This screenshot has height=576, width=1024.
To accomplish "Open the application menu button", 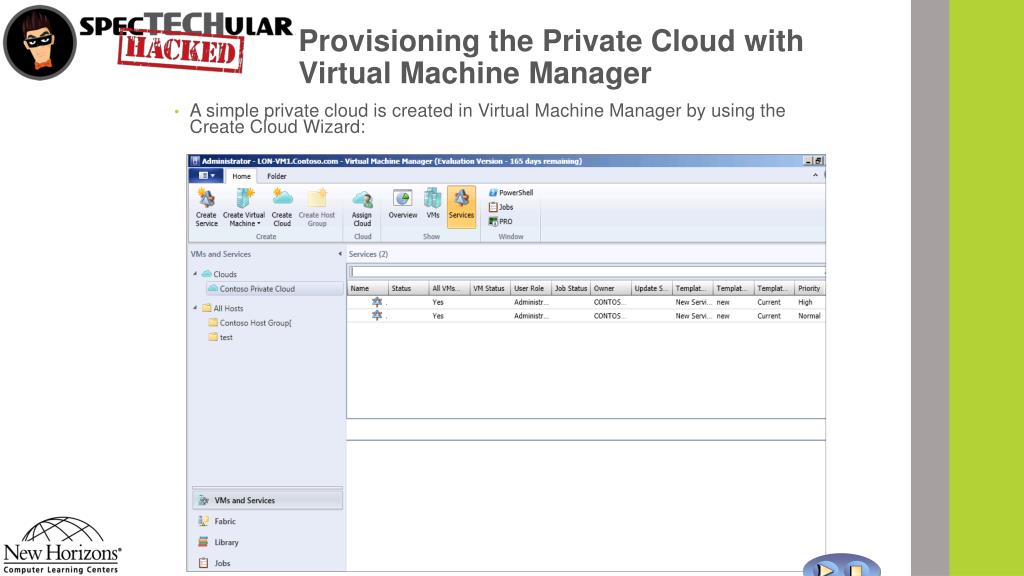I will (206, 176).
